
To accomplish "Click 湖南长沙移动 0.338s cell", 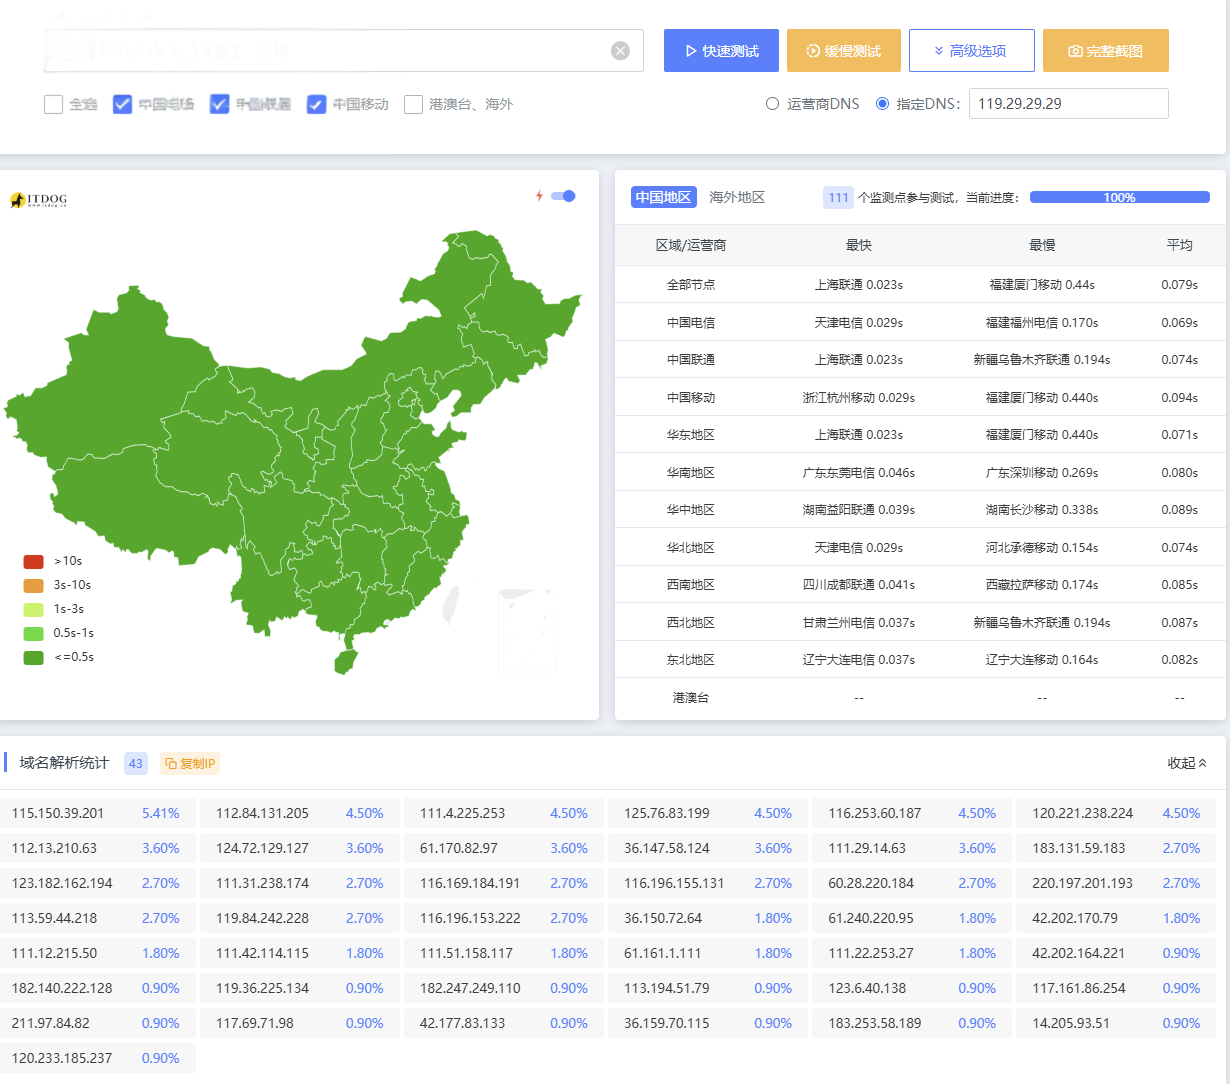I will [x=1042, y=510].
